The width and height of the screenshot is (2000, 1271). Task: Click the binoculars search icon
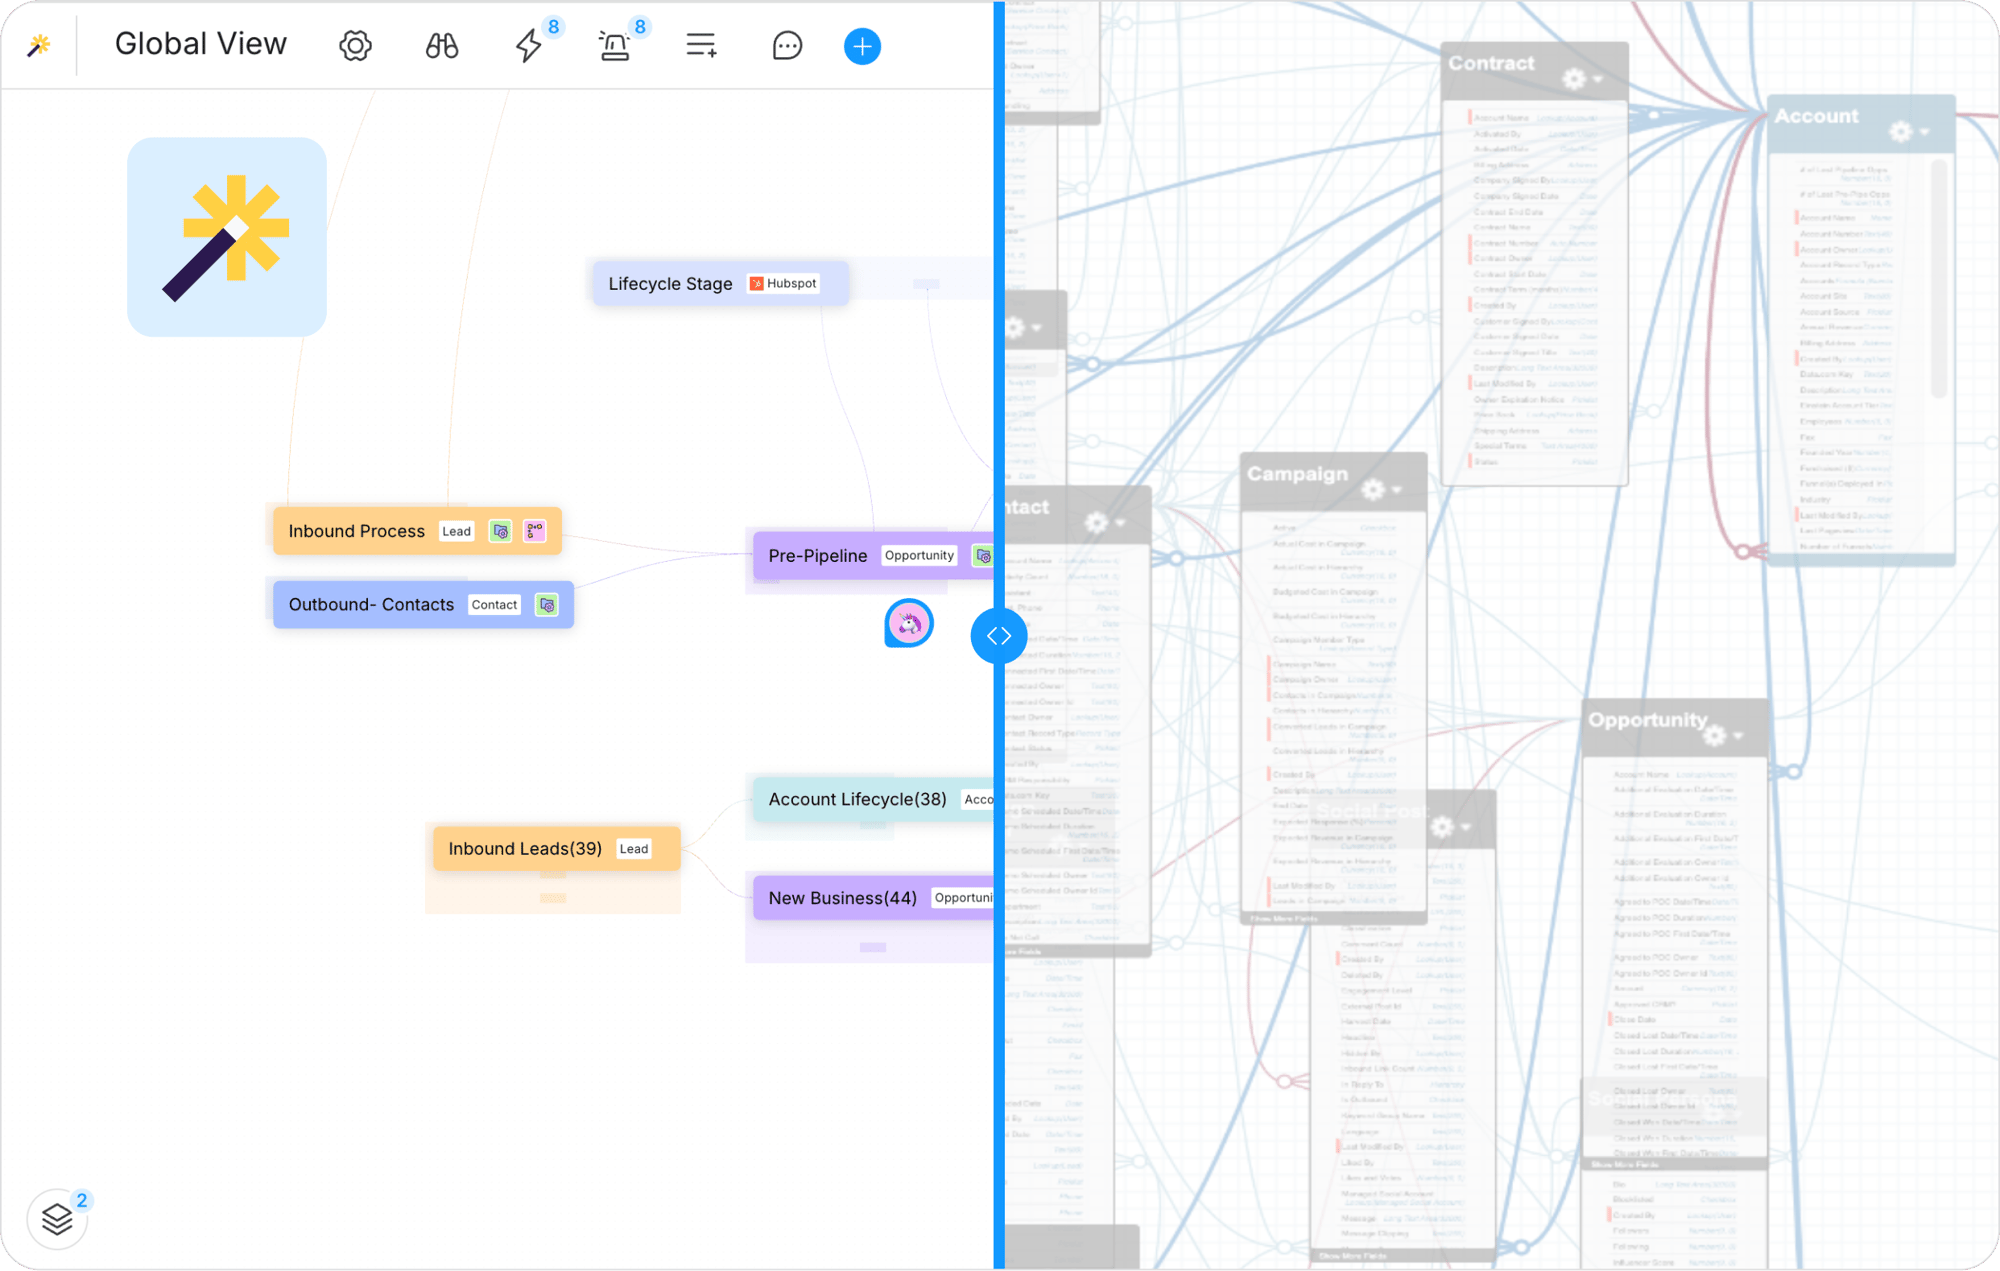tap(441, 46)
